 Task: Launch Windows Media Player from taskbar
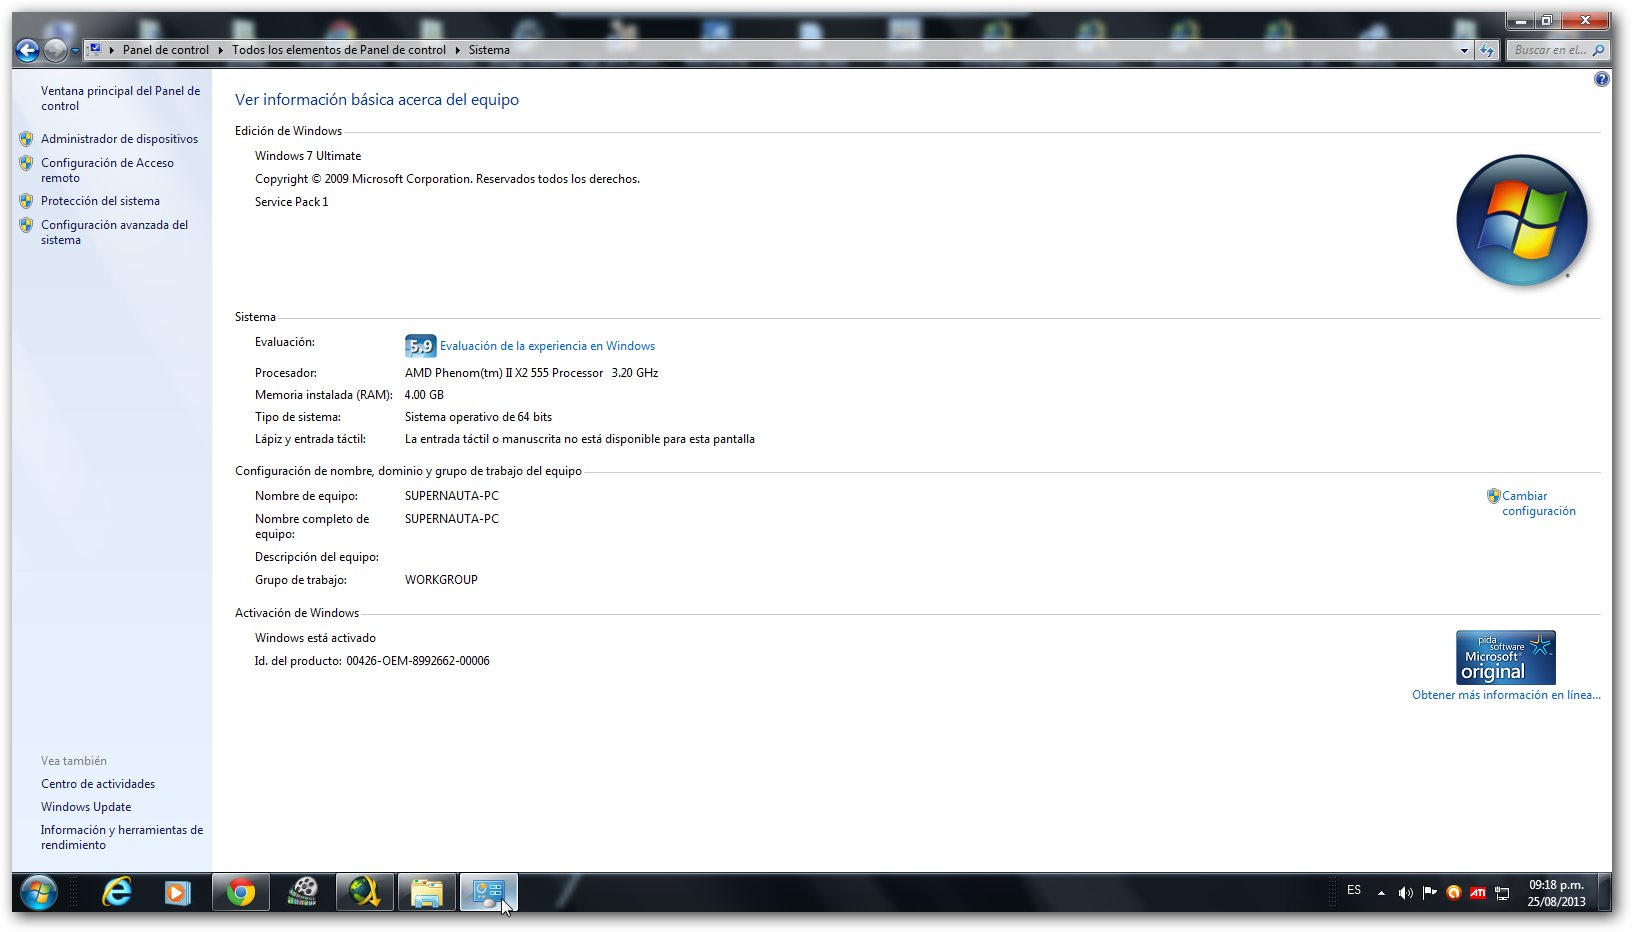click(x=178, y=892)
